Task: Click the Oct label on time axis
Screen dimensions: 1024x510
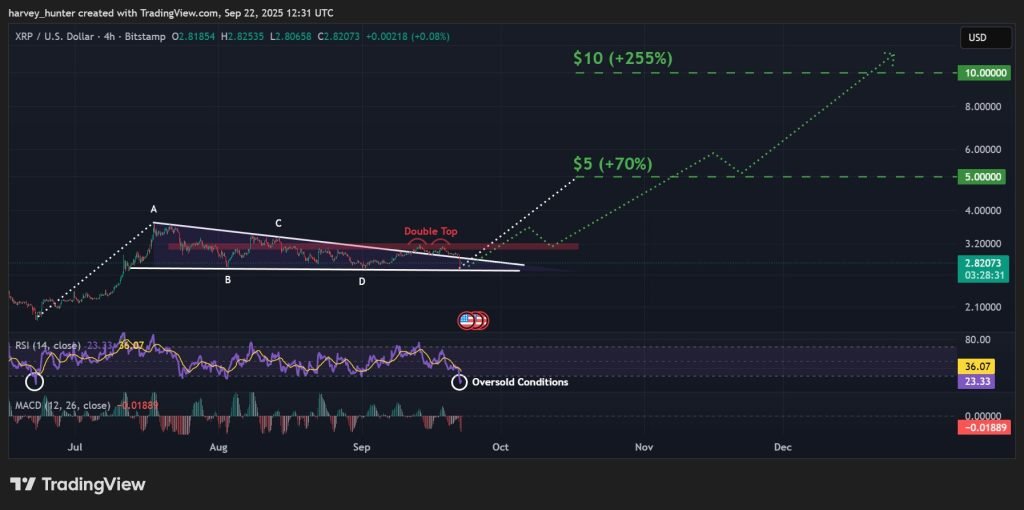Action: point(500,447)
